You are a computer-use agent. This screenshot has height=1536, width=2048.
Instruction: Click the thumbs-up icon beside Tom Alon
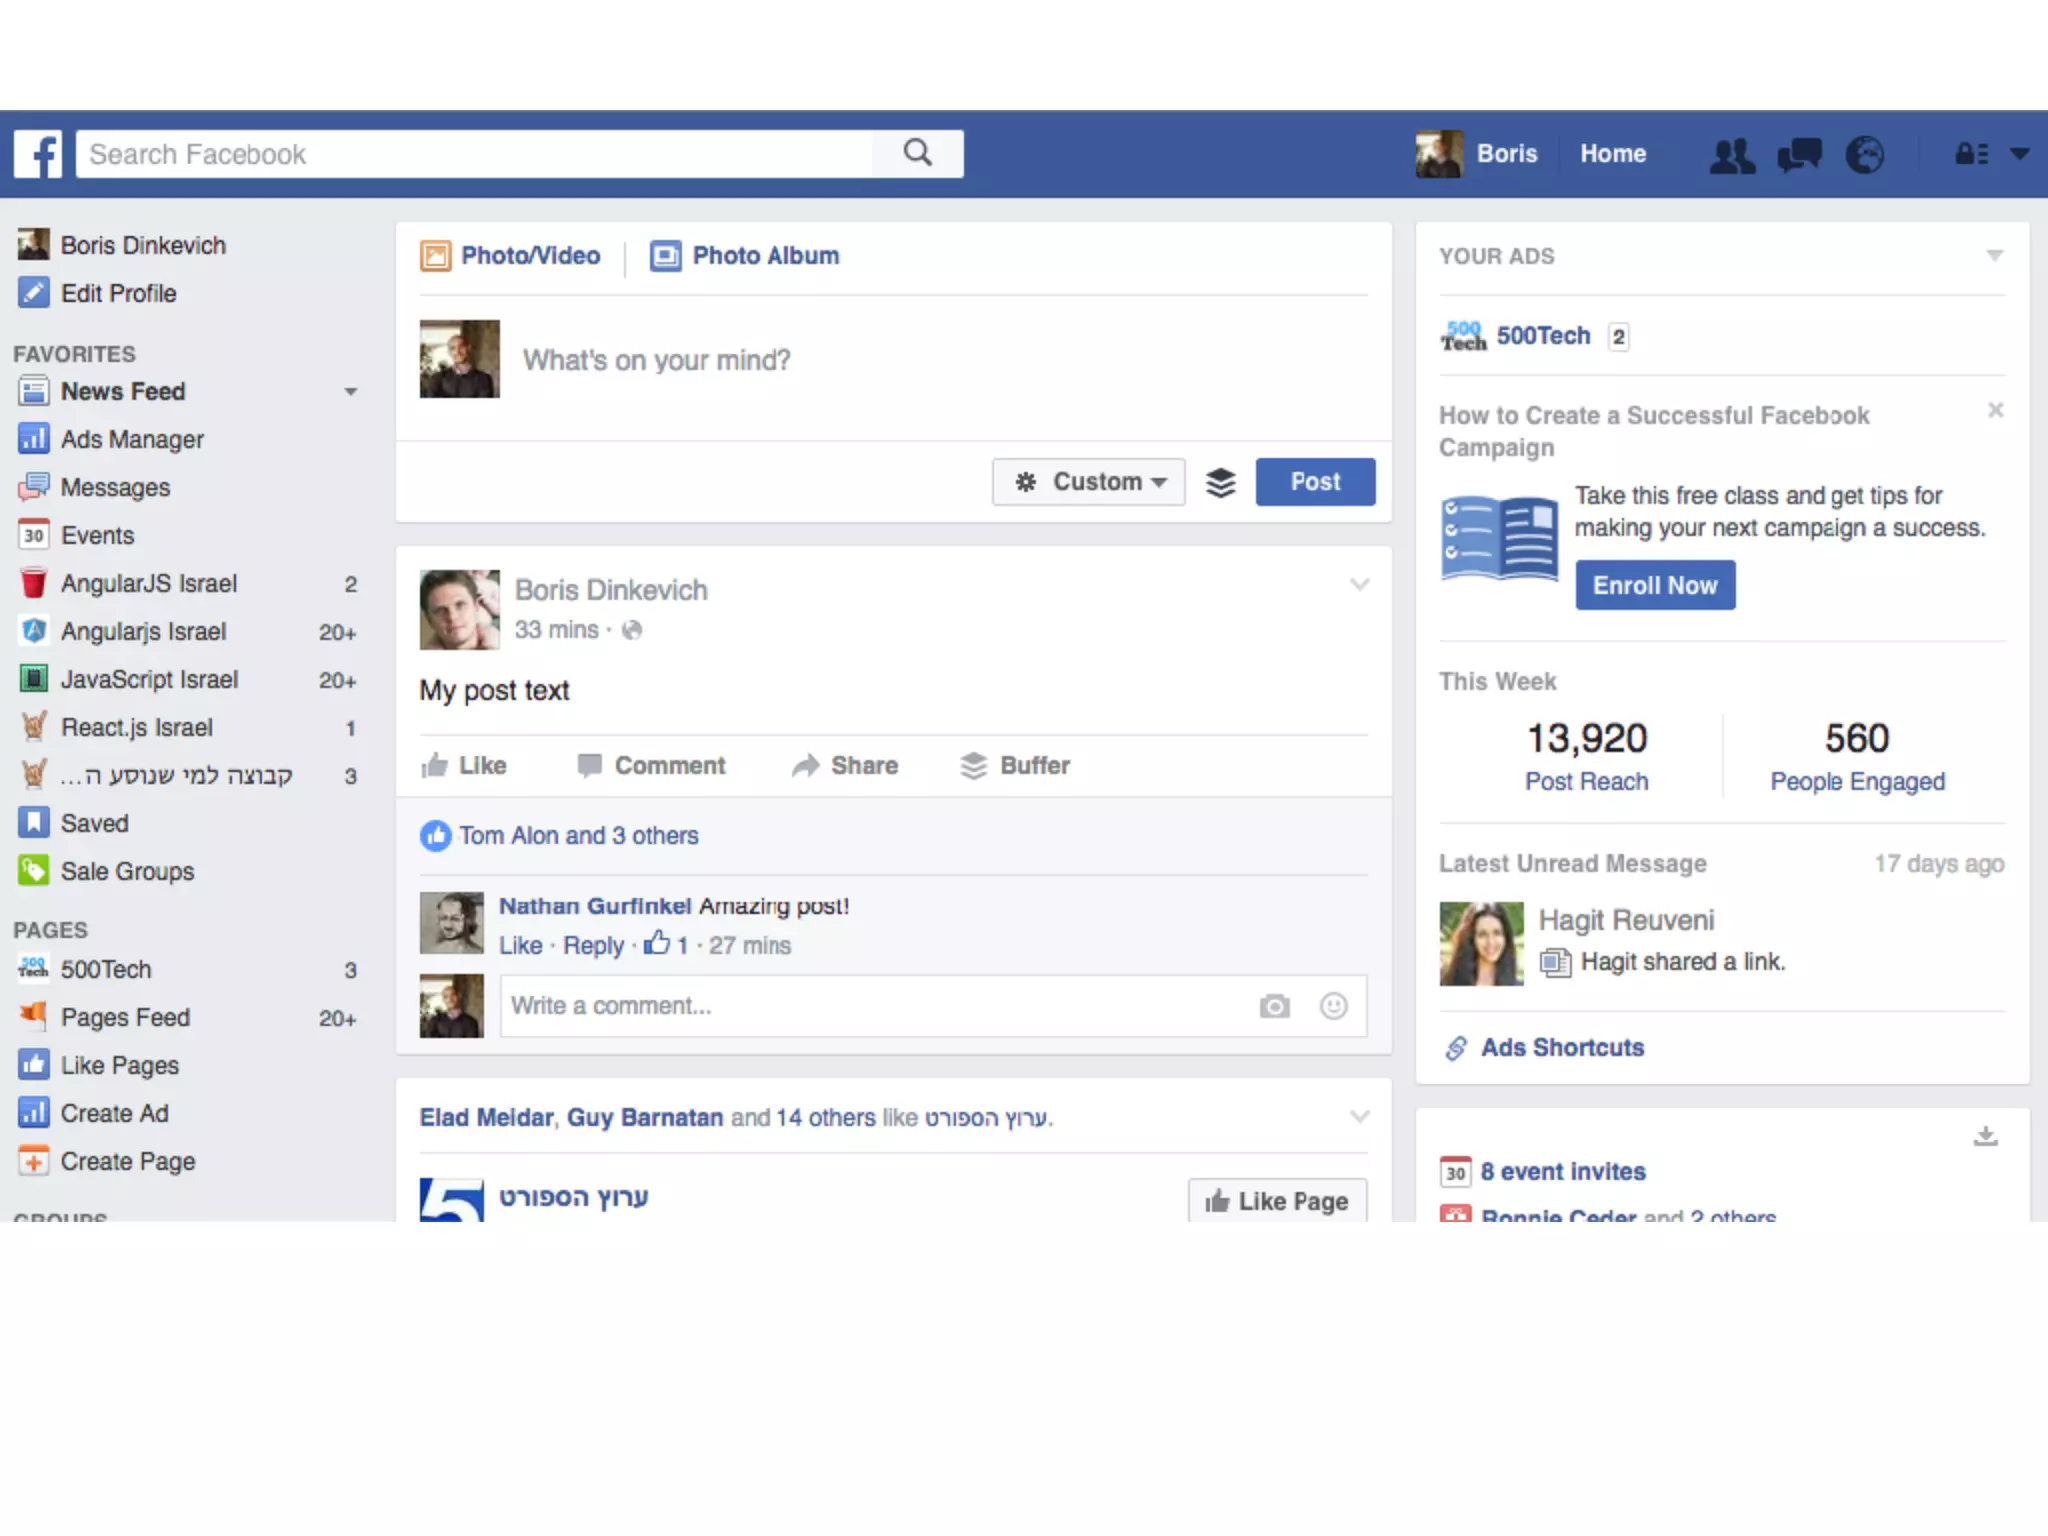tap(435, 836)
